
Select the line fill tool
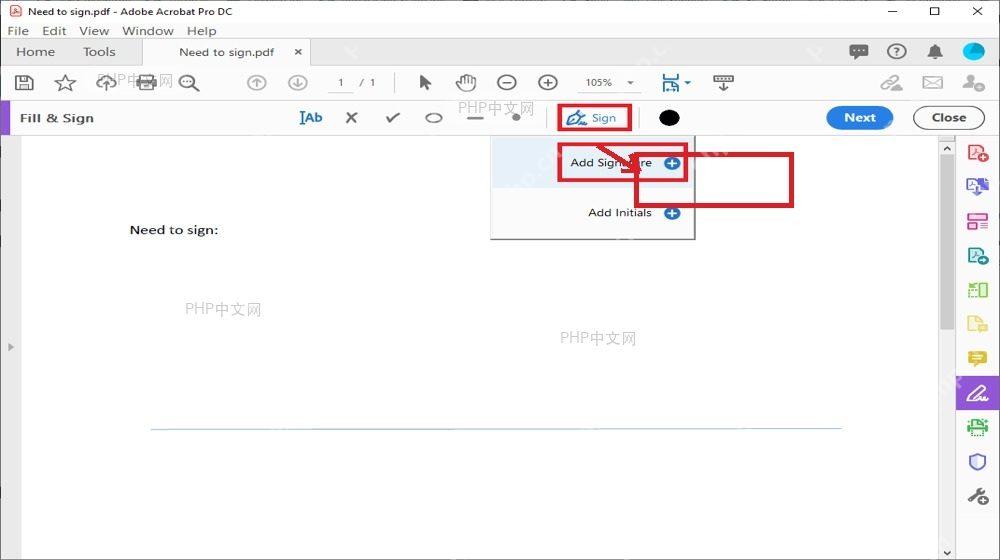pos(475,119)
